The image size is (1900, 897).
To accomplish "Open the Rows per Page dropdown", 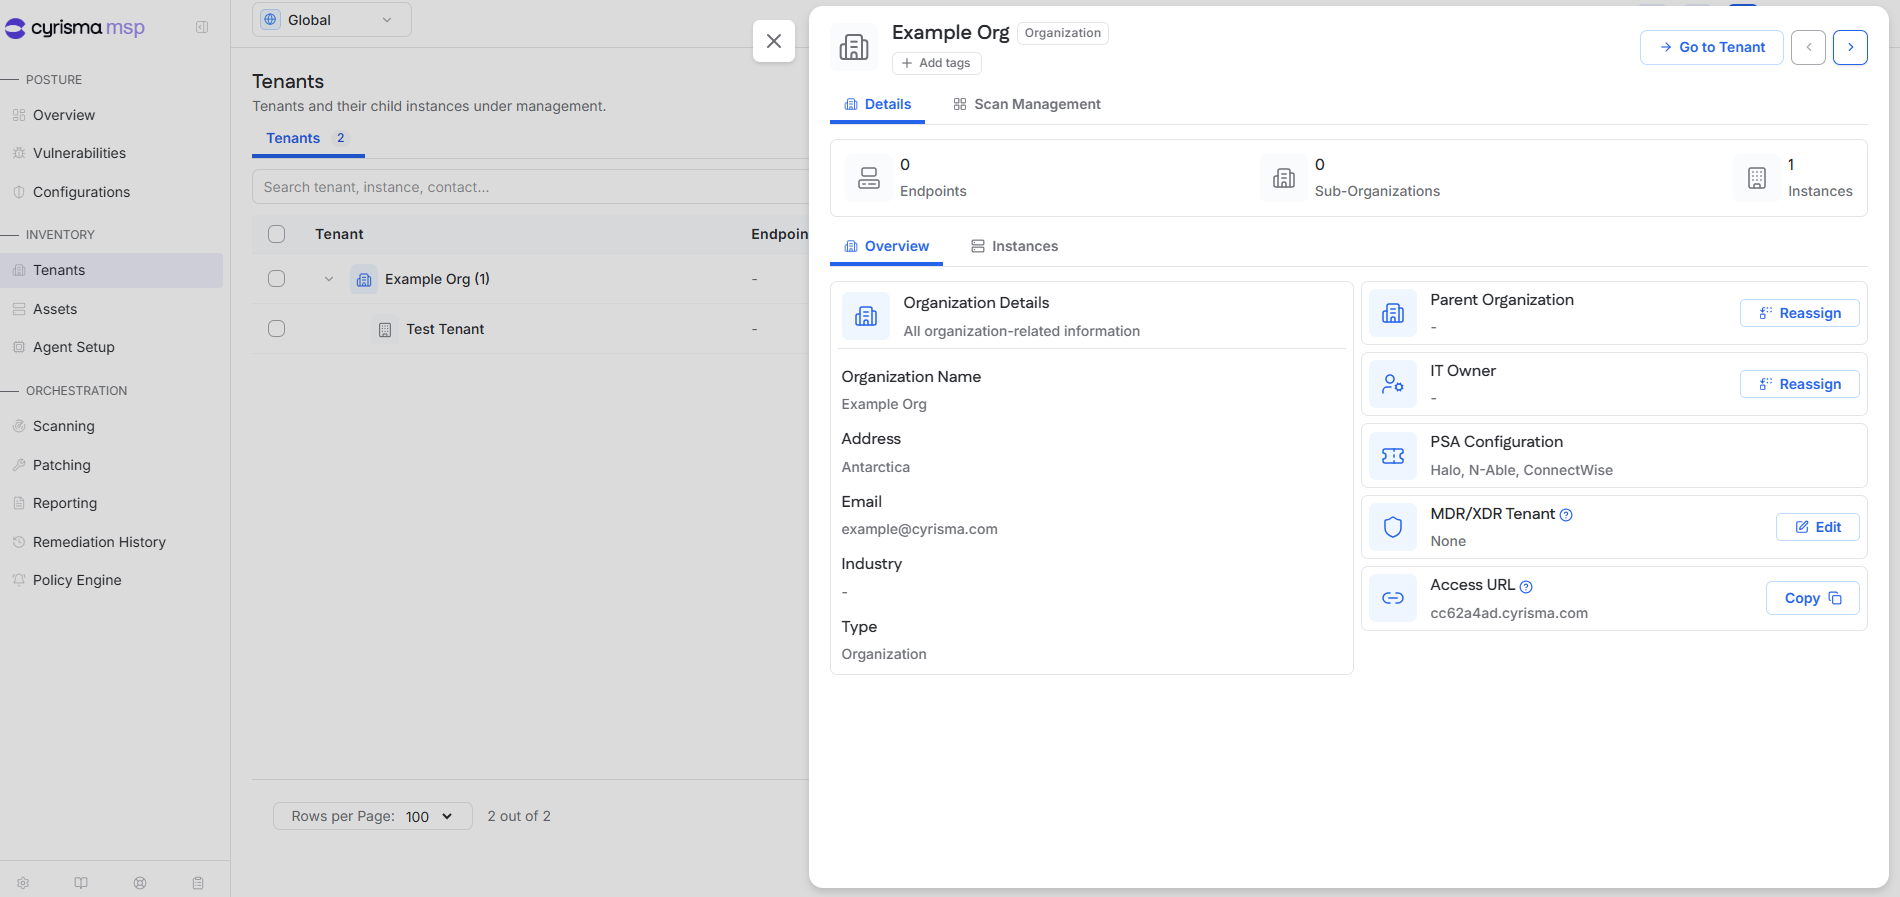I will [x=373, y=816].
